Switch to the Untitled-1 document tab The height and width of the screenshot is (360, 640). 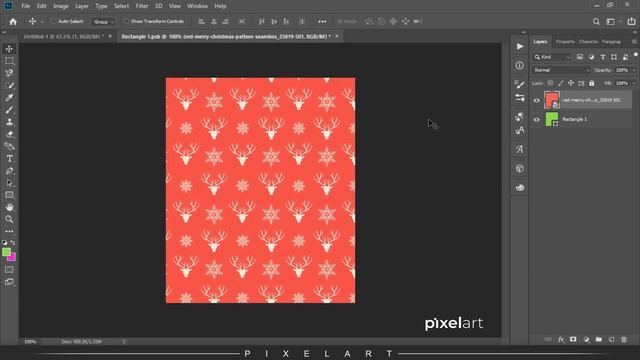[63, 36]
